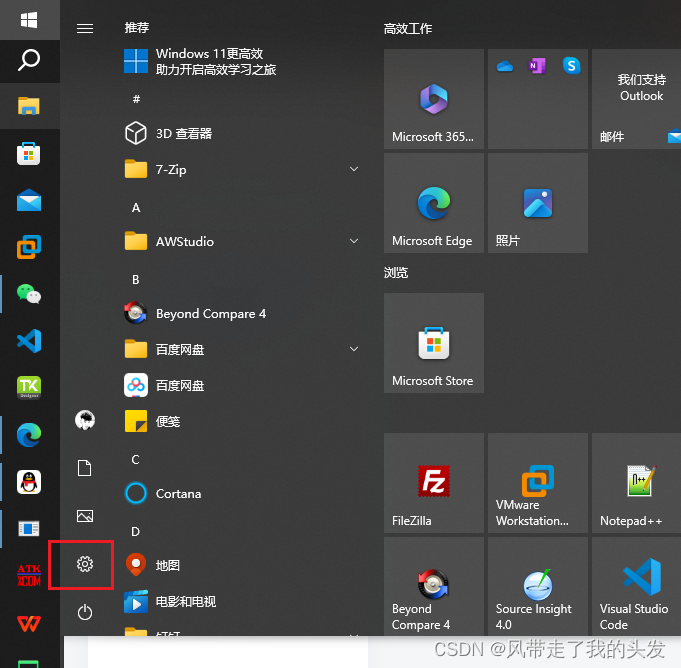The image size is (681, 668).
Task: Launch Microsoft Store from the taskbar
Action: (29, 153)
